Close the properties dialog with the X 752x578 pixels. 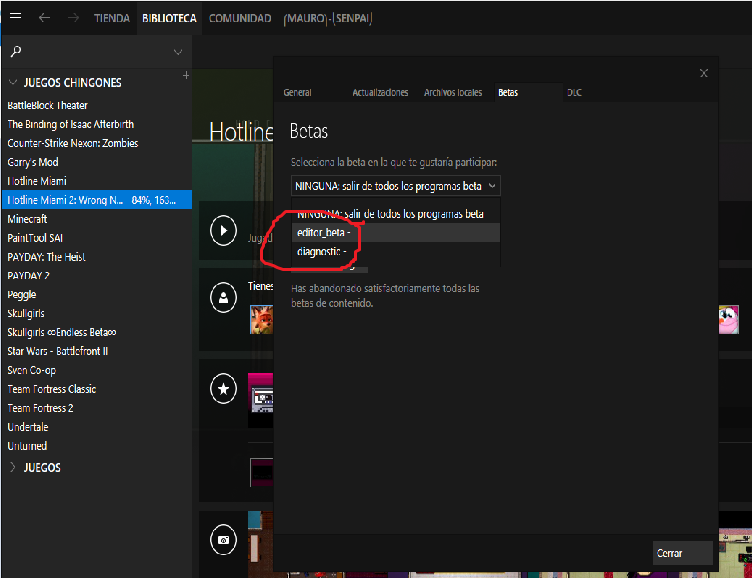pyautogui.click(x=704, y=73)
